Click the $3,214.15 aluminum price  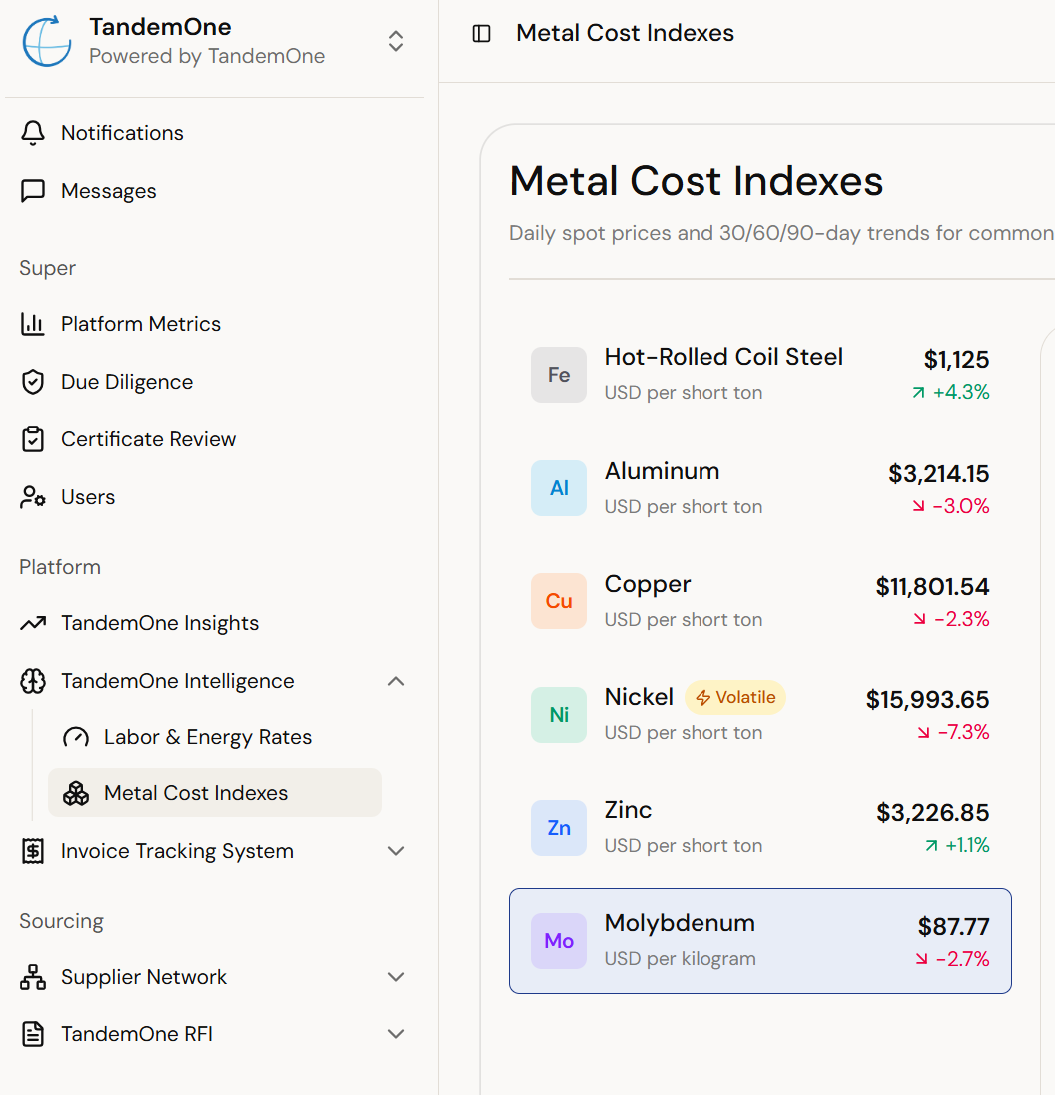(x=938, y=473)
